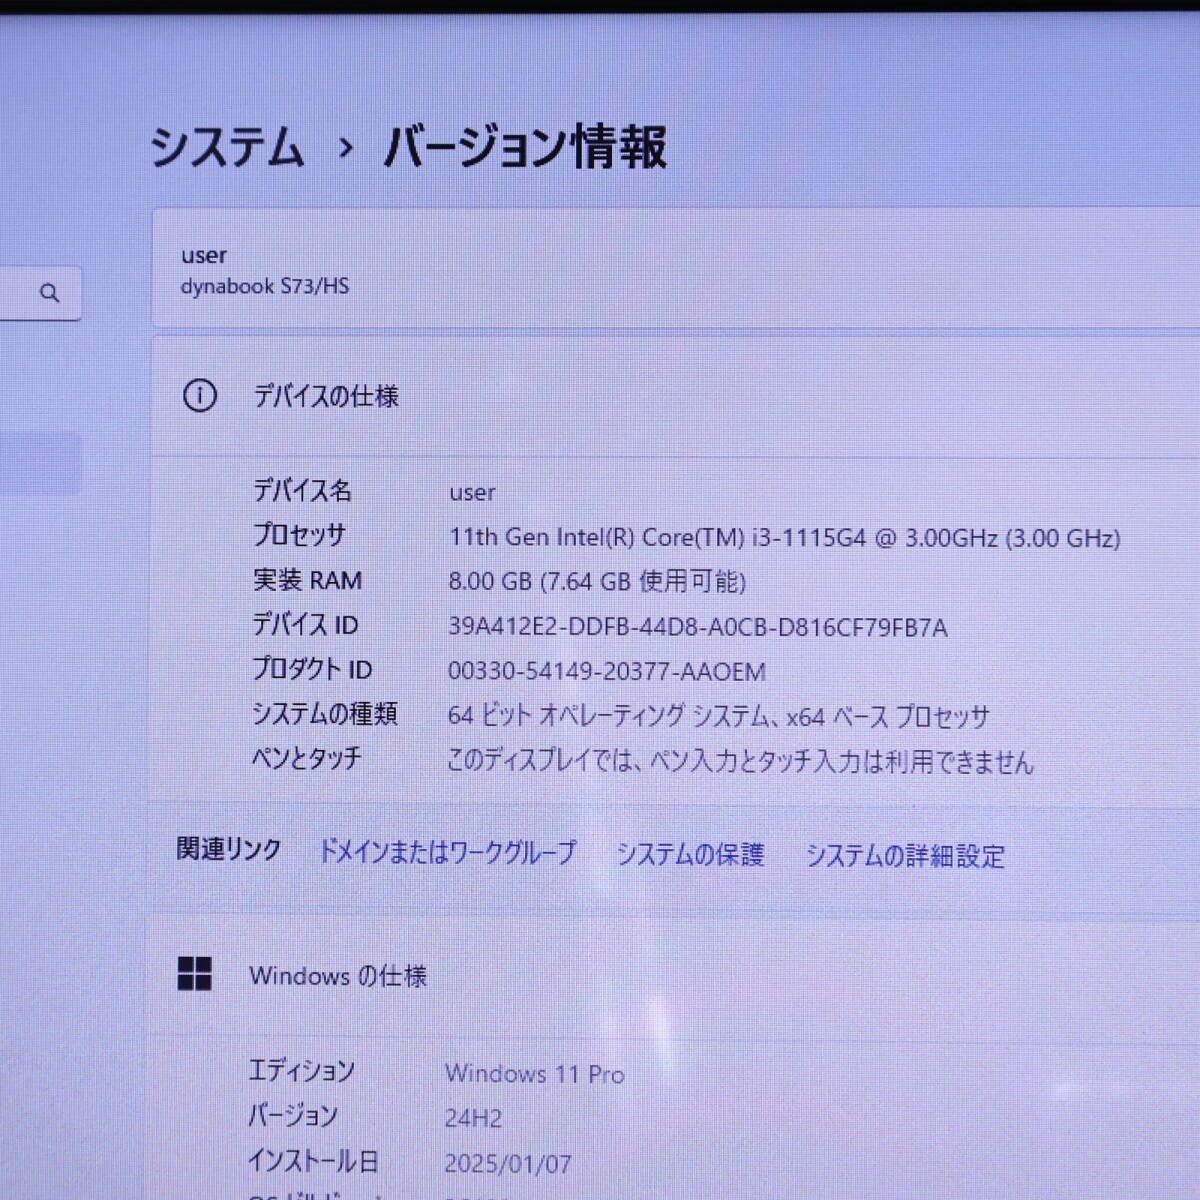
Task: Open ドメインまたはワークグループ link
Action: tap(447, 852)
